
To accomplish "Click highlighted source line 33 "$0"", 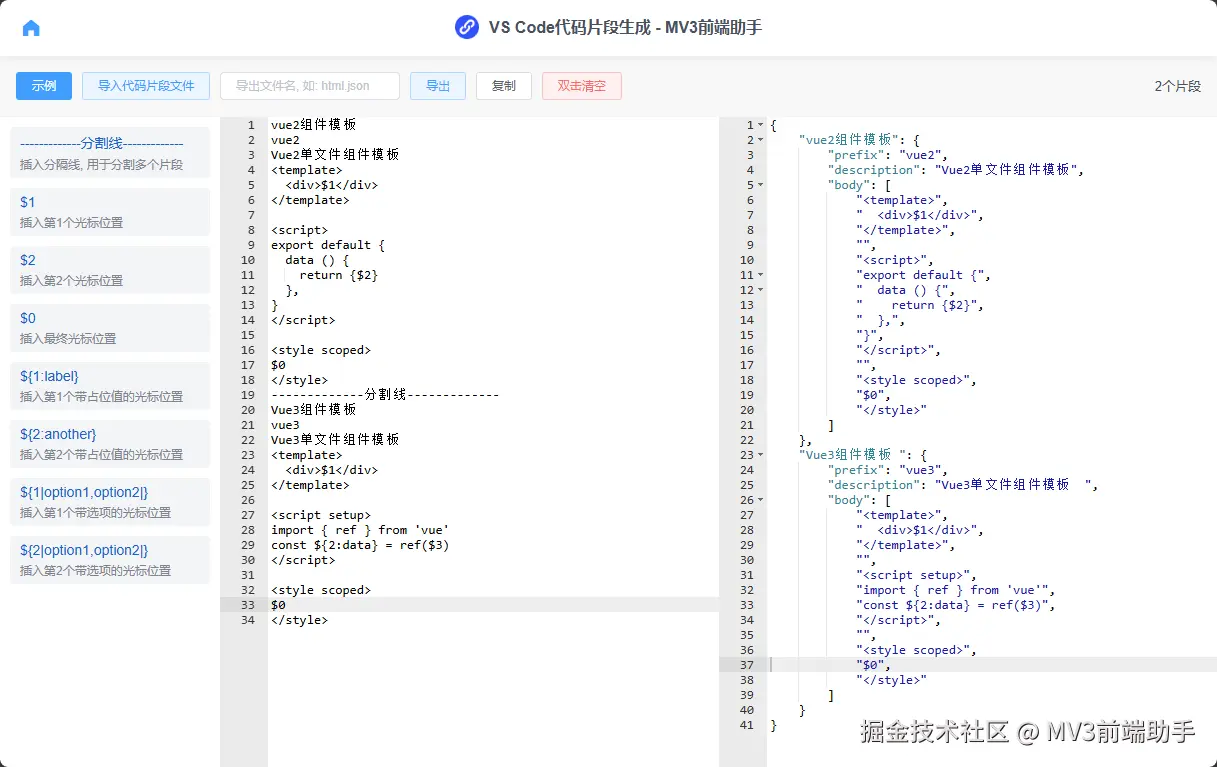I will (x=278, y=605).
